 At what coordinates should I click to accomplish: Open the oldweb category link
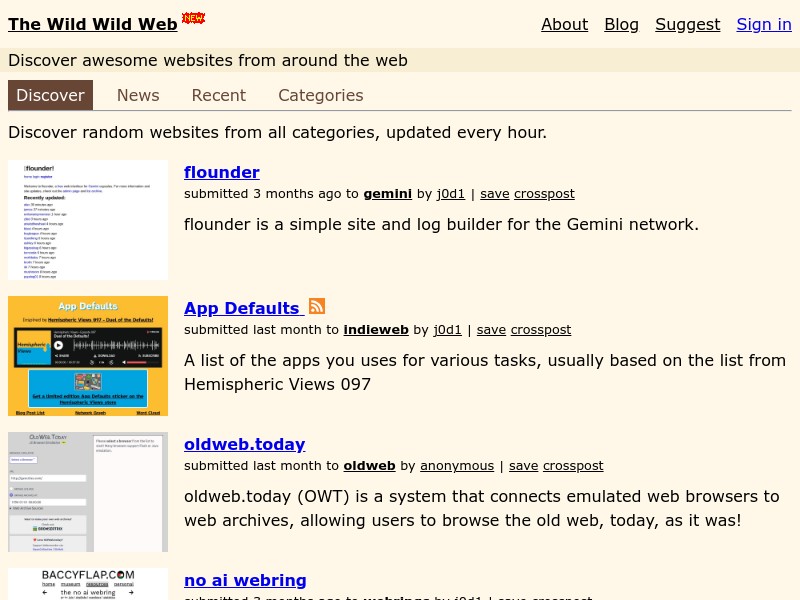click(369, 466)
